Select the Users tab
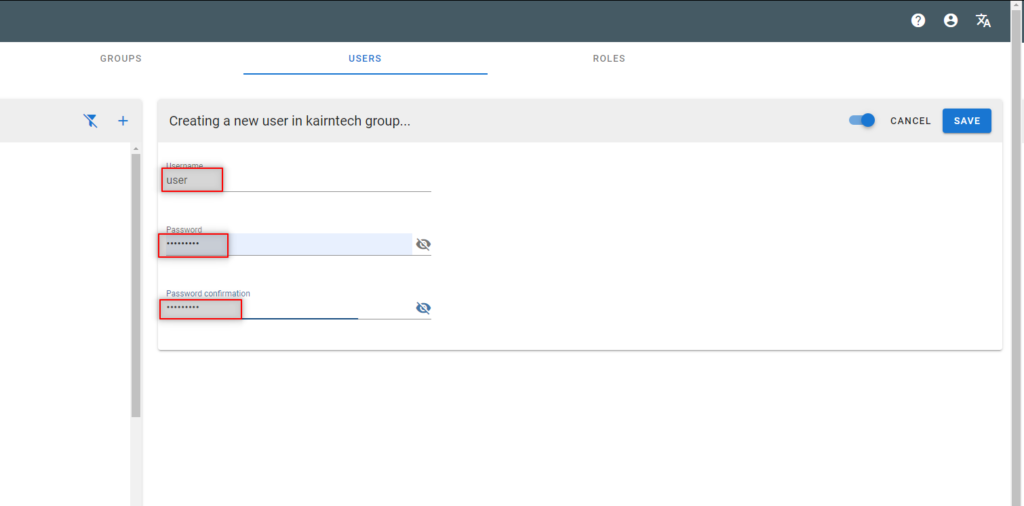 [365, 59]
